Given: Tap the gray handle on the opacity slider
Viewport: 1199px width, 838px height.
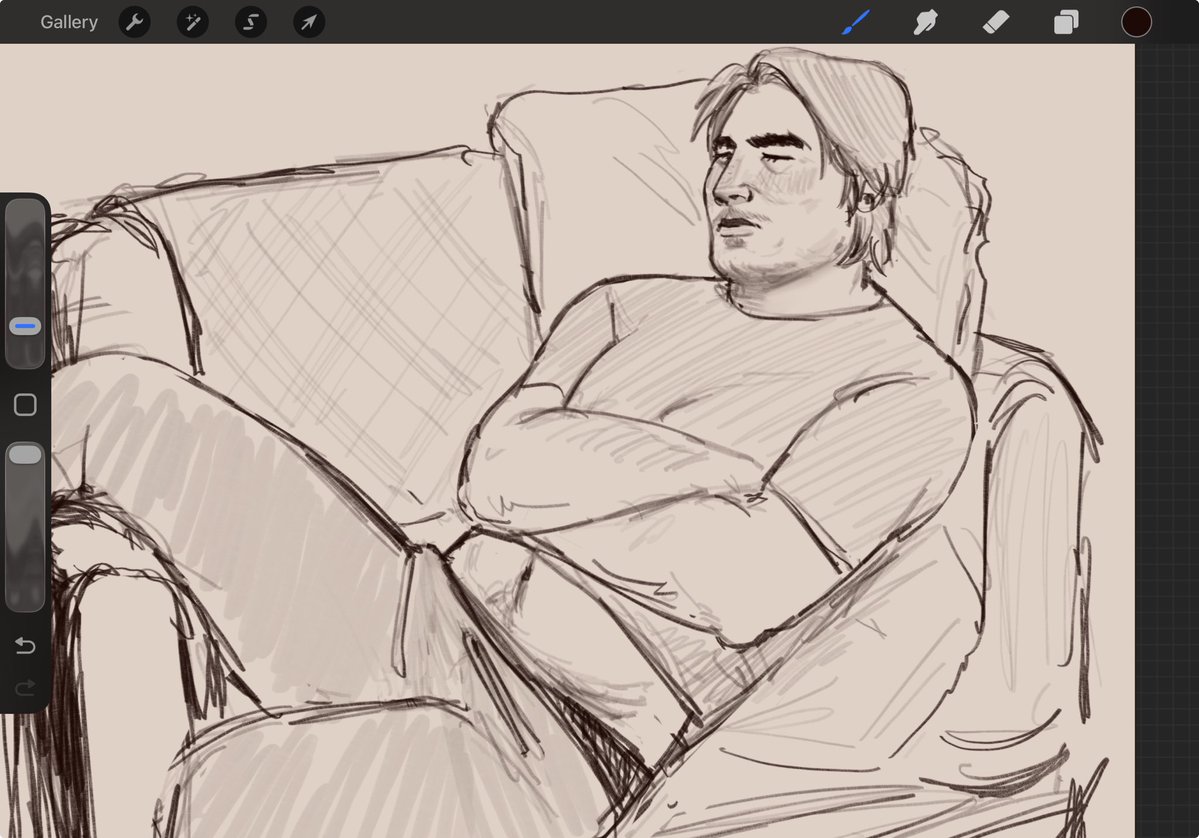Looking at the screenshot, I should (x=25, y=453).
